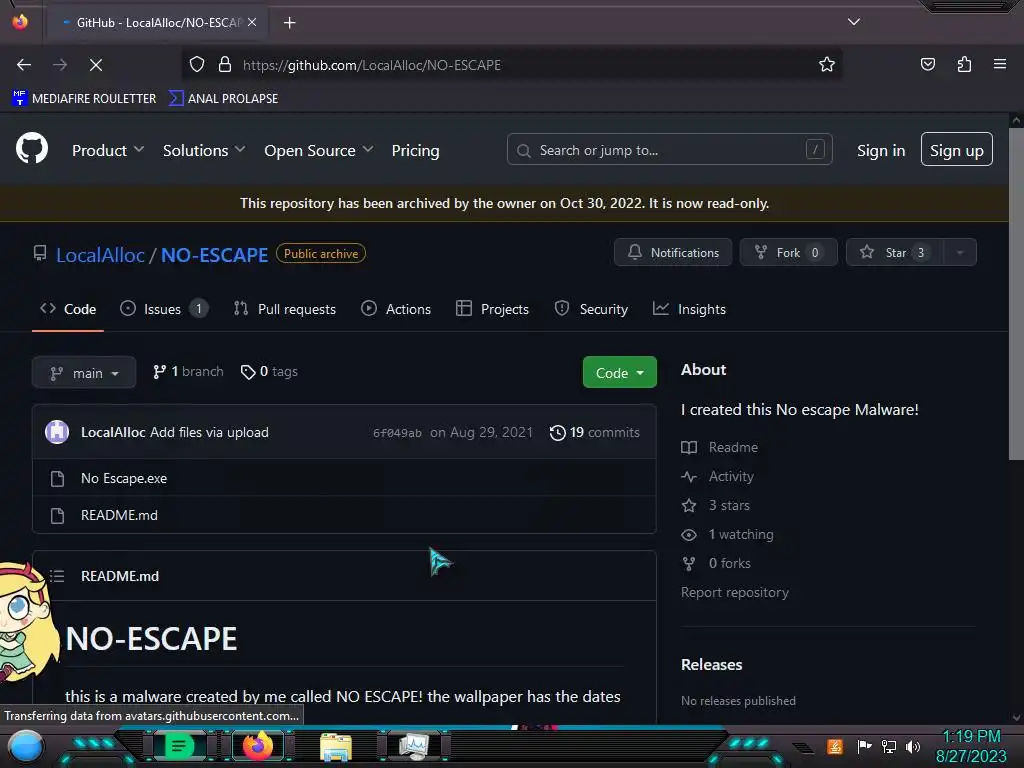Click the GitHub Octocat logo

(x=32, y=148)
